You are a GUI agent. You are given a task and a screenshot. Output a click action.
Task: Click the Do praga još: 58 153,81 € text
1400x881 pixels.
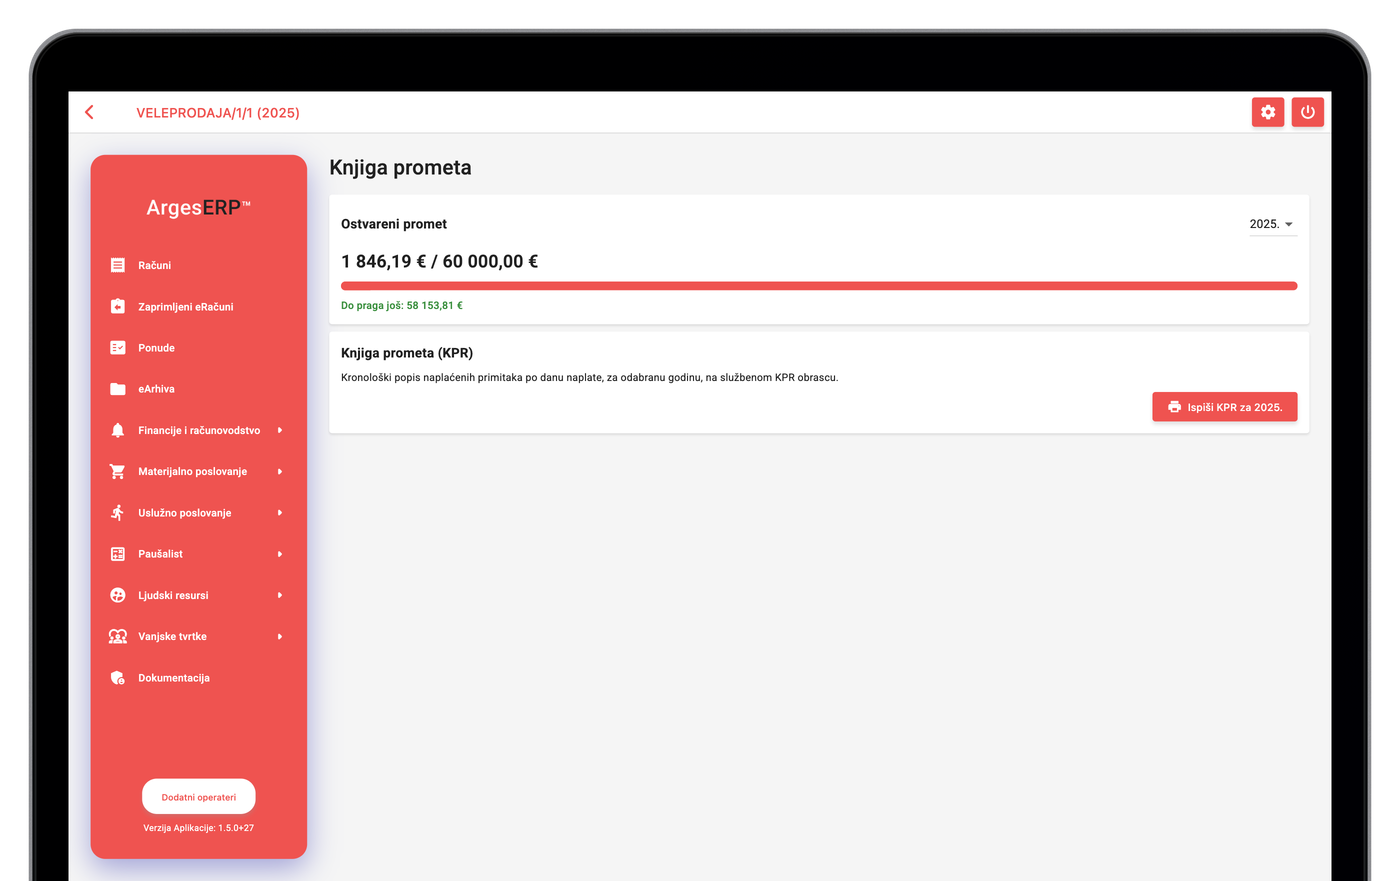coord(402,306)
